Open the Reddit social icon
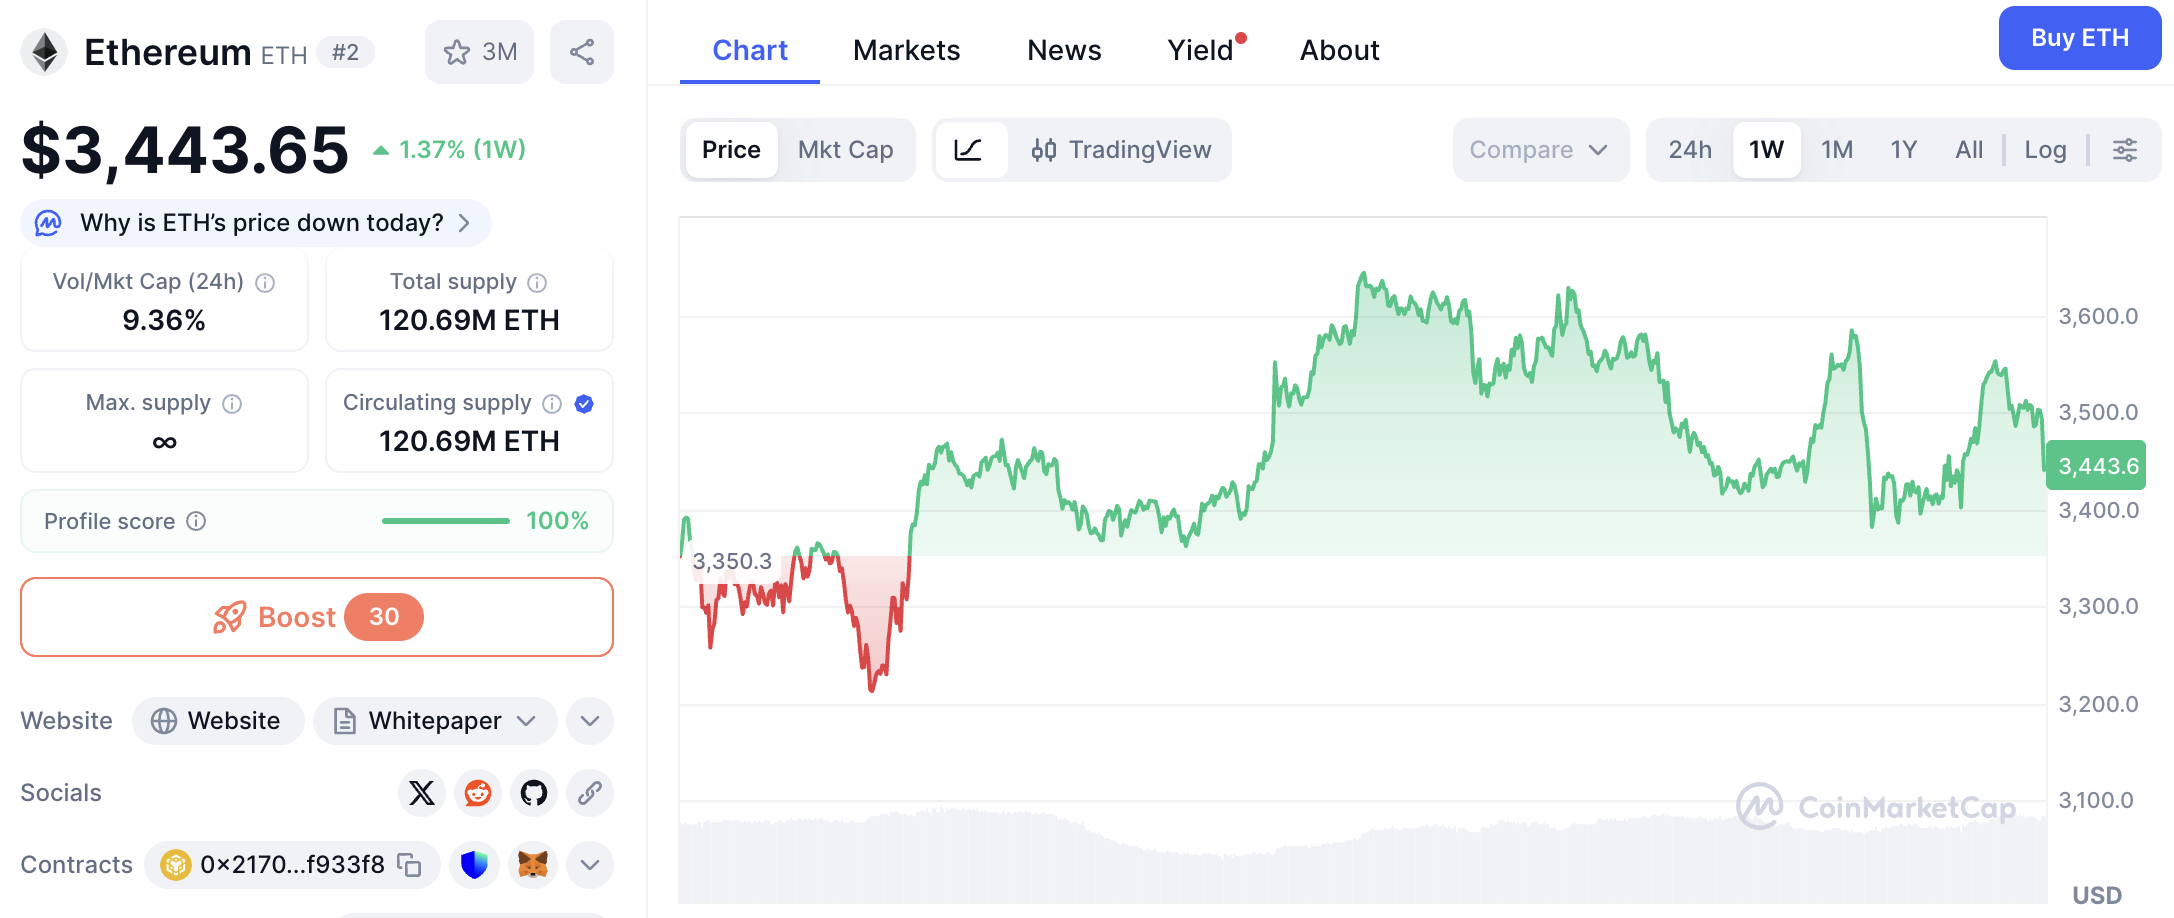2174x918 pixels. point(477,793)
